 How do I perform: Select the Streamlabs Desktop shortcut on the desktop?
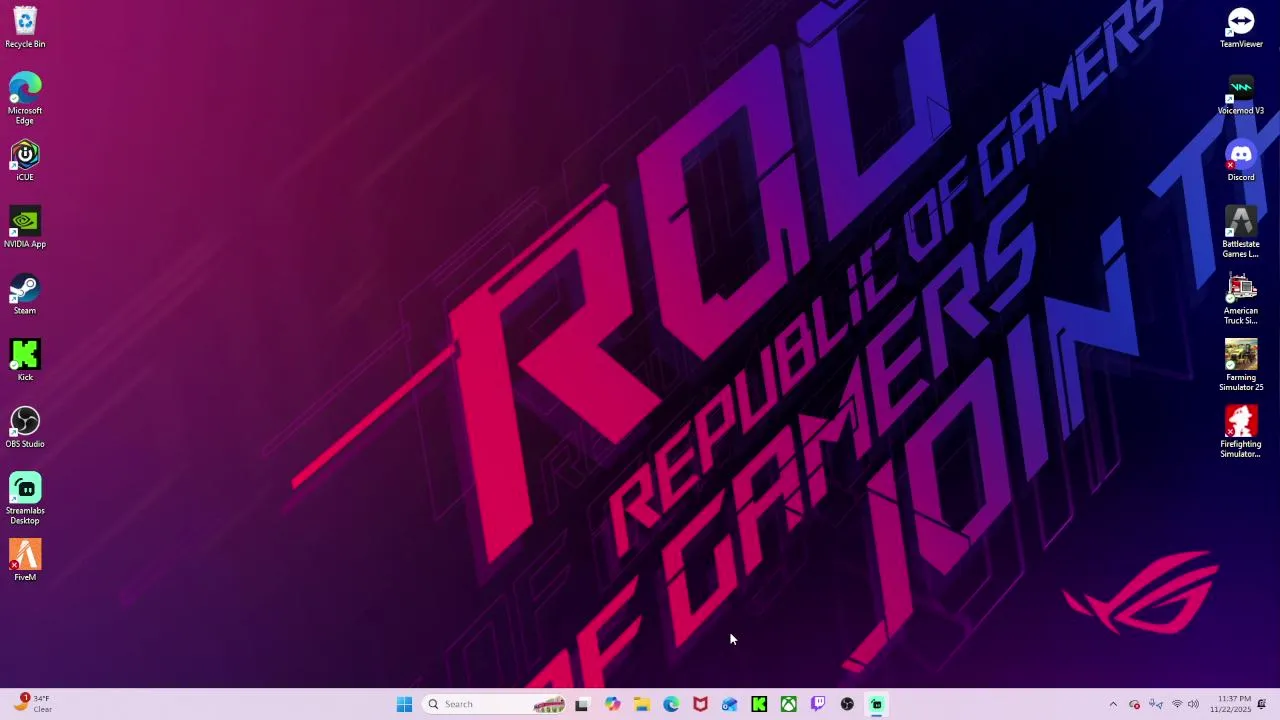pyautogui.click(x=25, y=499)
